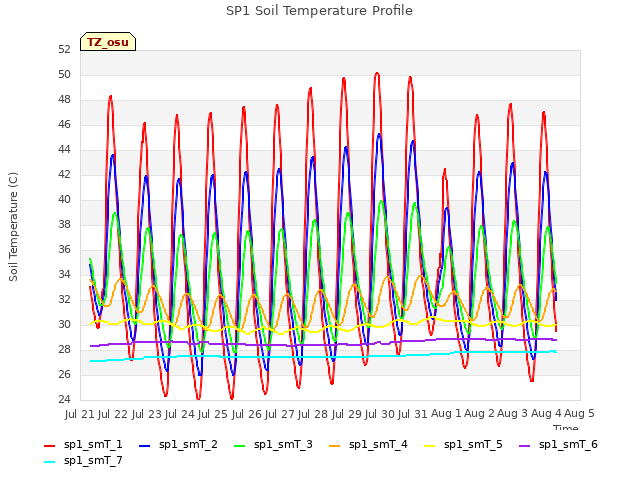Click the 42 y-axis tick label

click(64, 175)
